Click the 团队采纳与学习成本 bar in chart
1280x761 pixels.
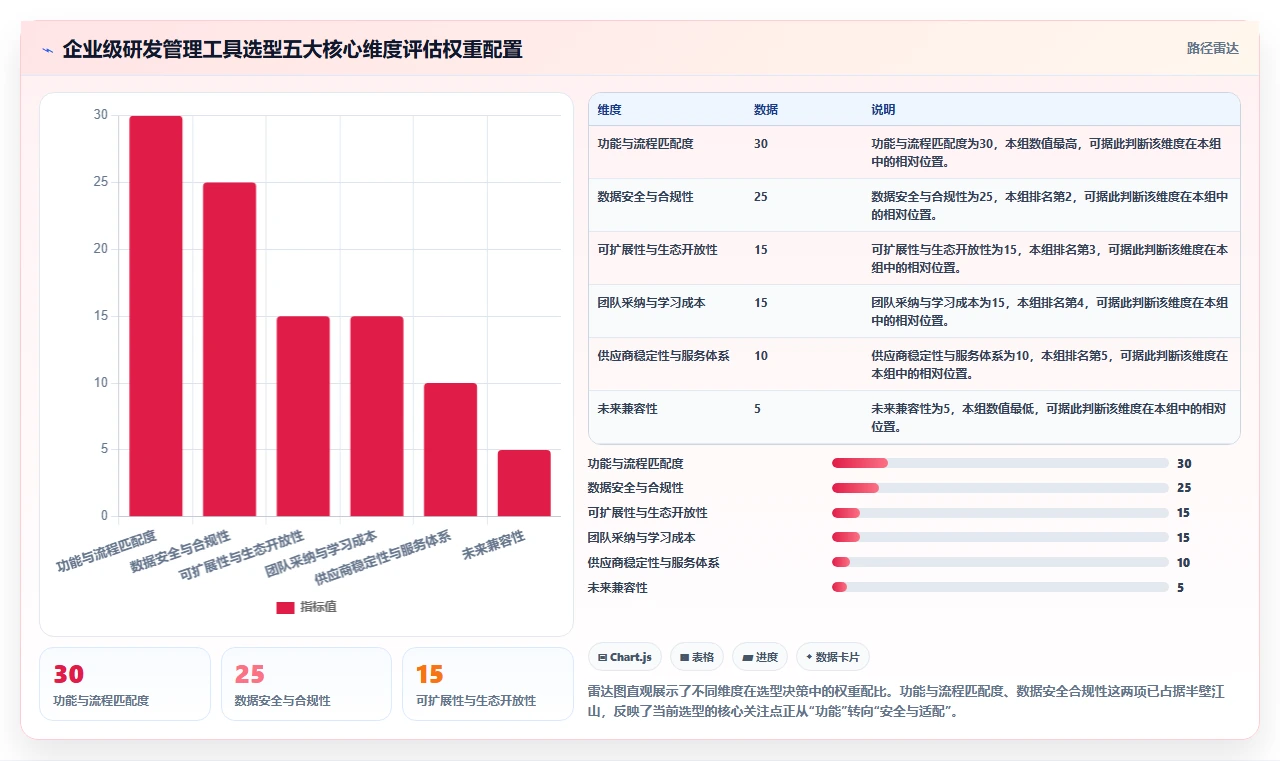point(377,416)
